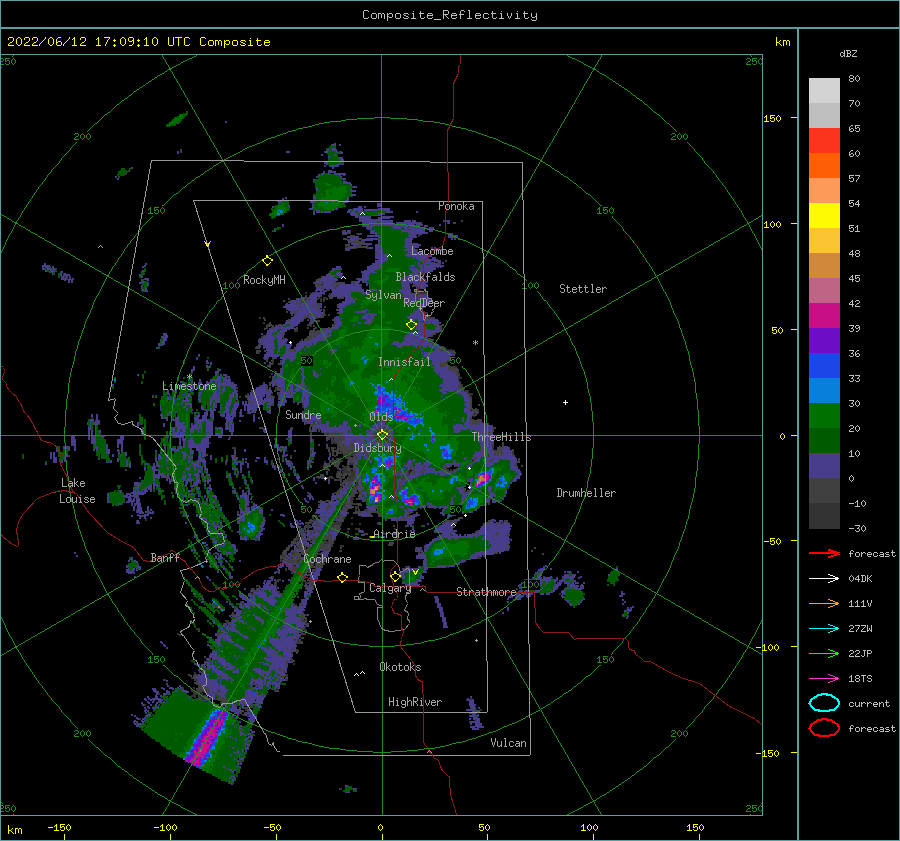Click the yellow diamond marker near RockyMH
The image size is (900, 841).
click(267, 261)
